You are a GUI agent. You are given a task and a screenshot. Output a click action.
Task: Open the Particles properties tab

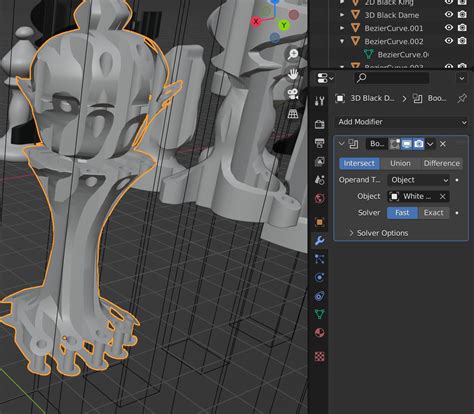click(319, 259)
